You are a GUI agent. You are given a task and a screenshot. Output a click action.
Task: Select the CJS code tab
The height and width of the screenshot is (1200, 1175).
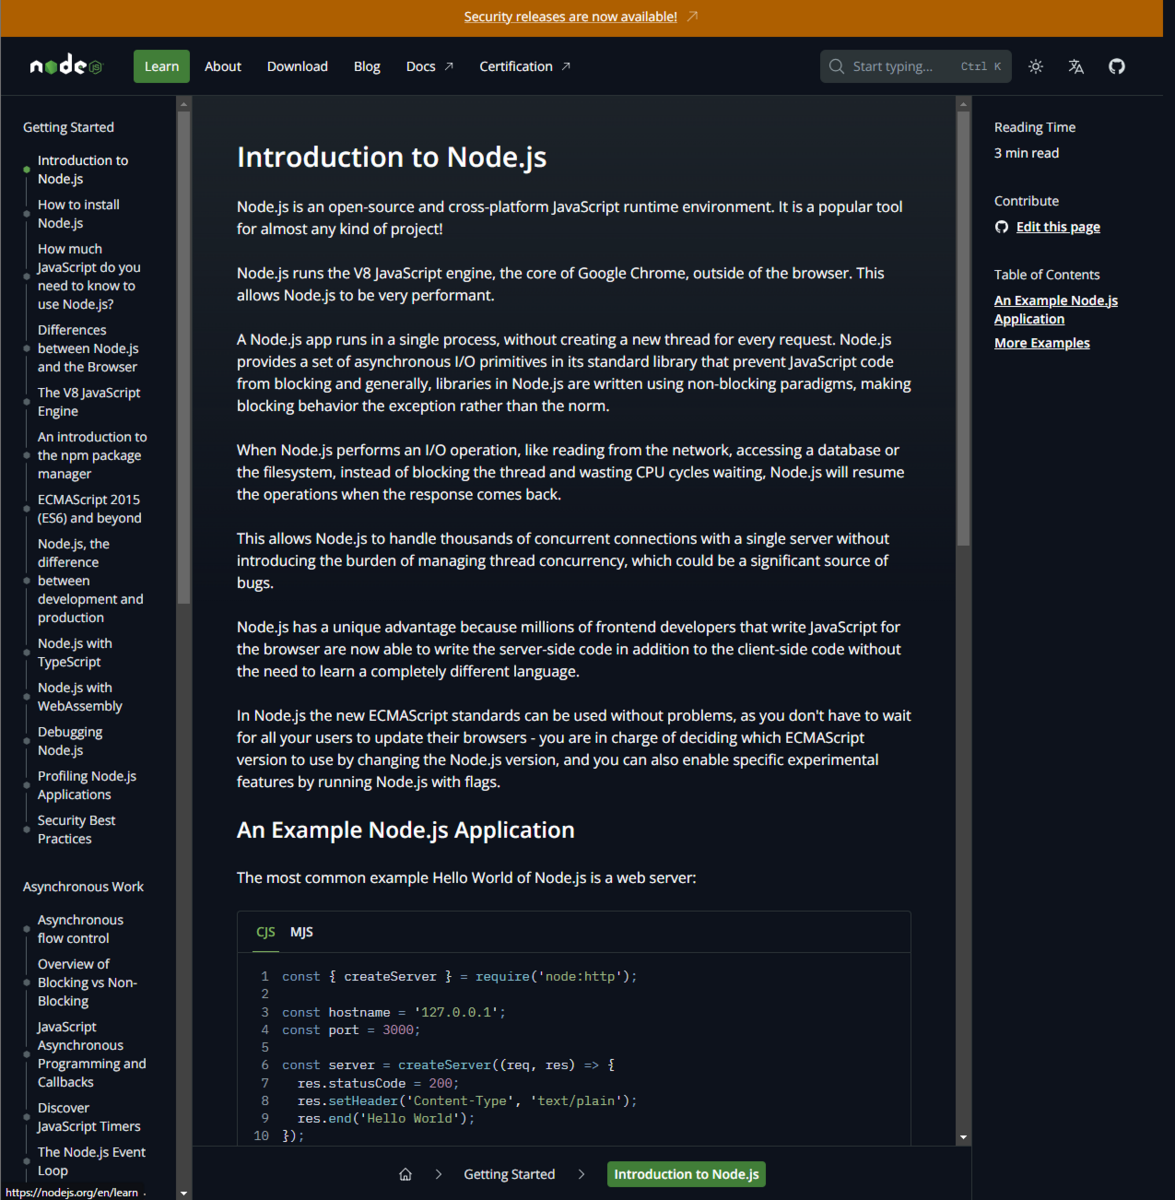pos(264,931)
